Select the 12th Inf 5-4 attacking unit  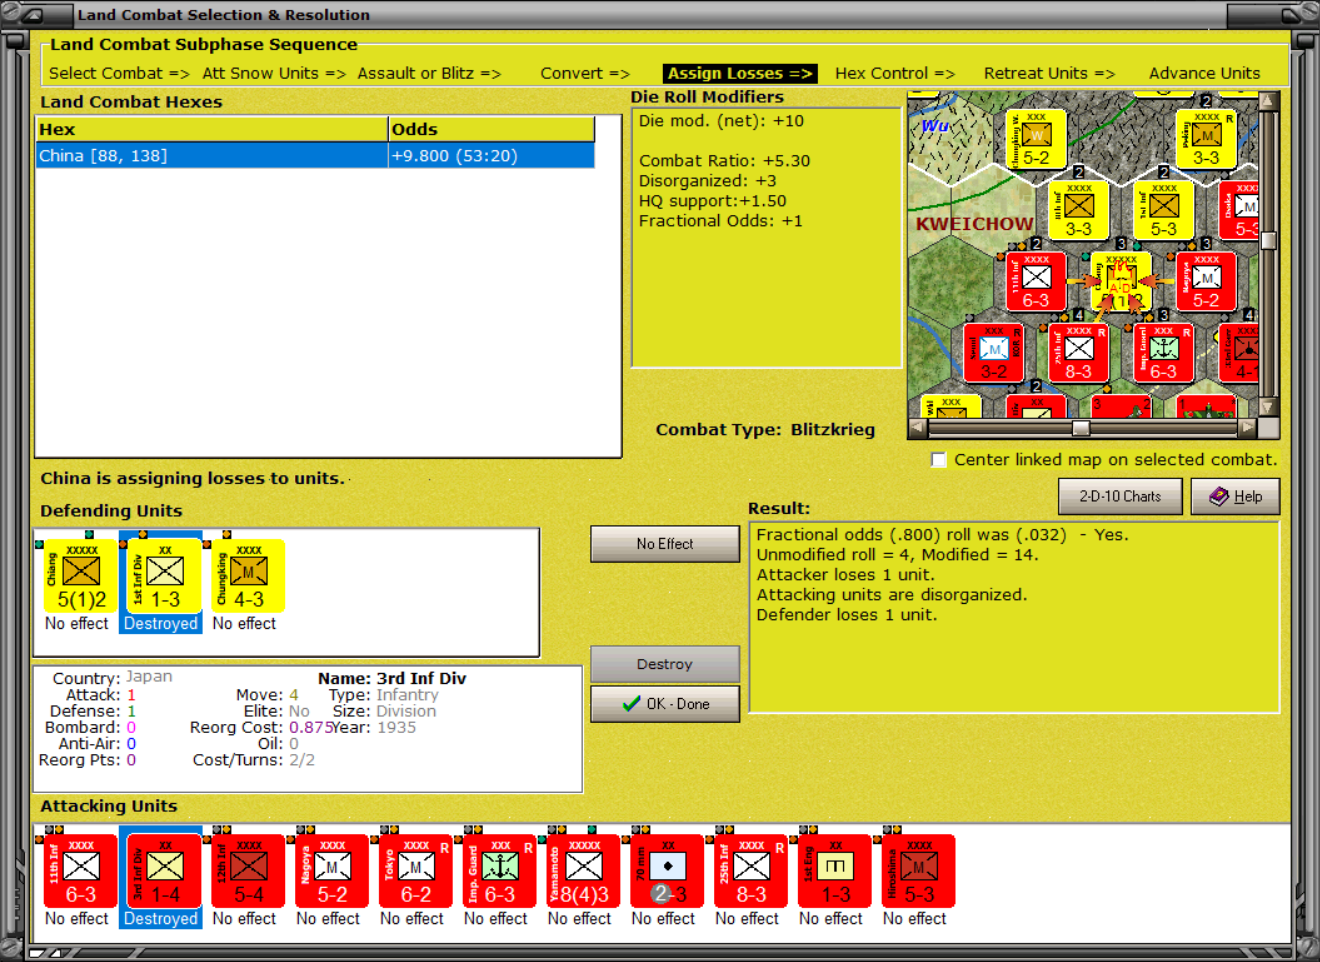(x=248, y=872)
